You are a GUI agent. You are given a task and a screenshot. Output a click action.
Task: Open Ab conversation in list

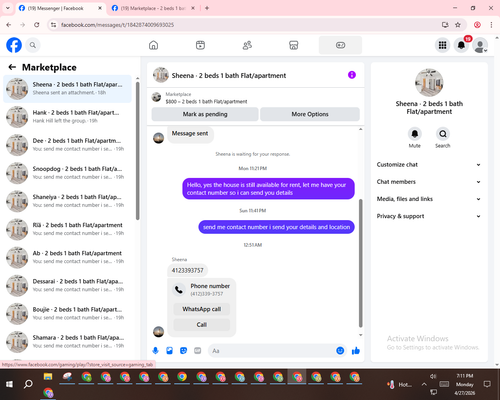click(x=67, y=257)
